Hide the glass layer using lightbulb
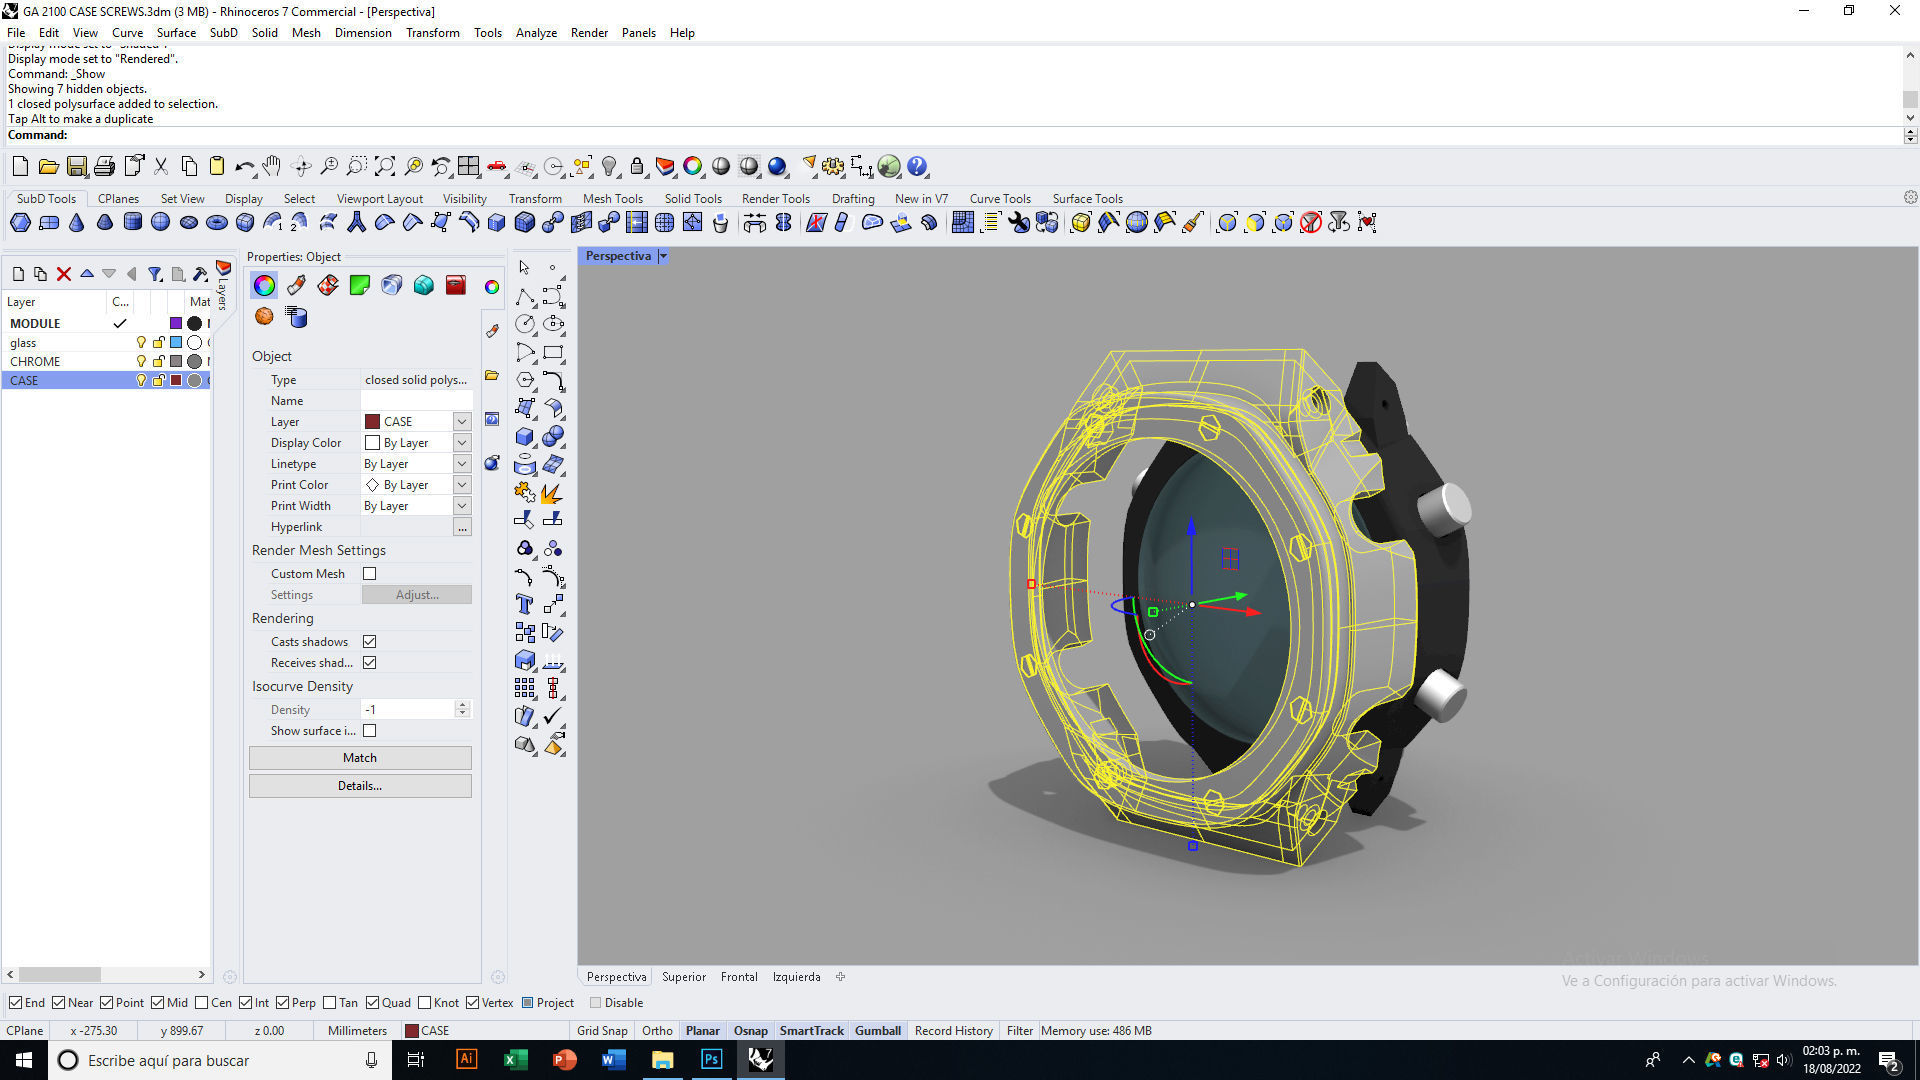1920x1080 pixels. (x=141, y=343)
